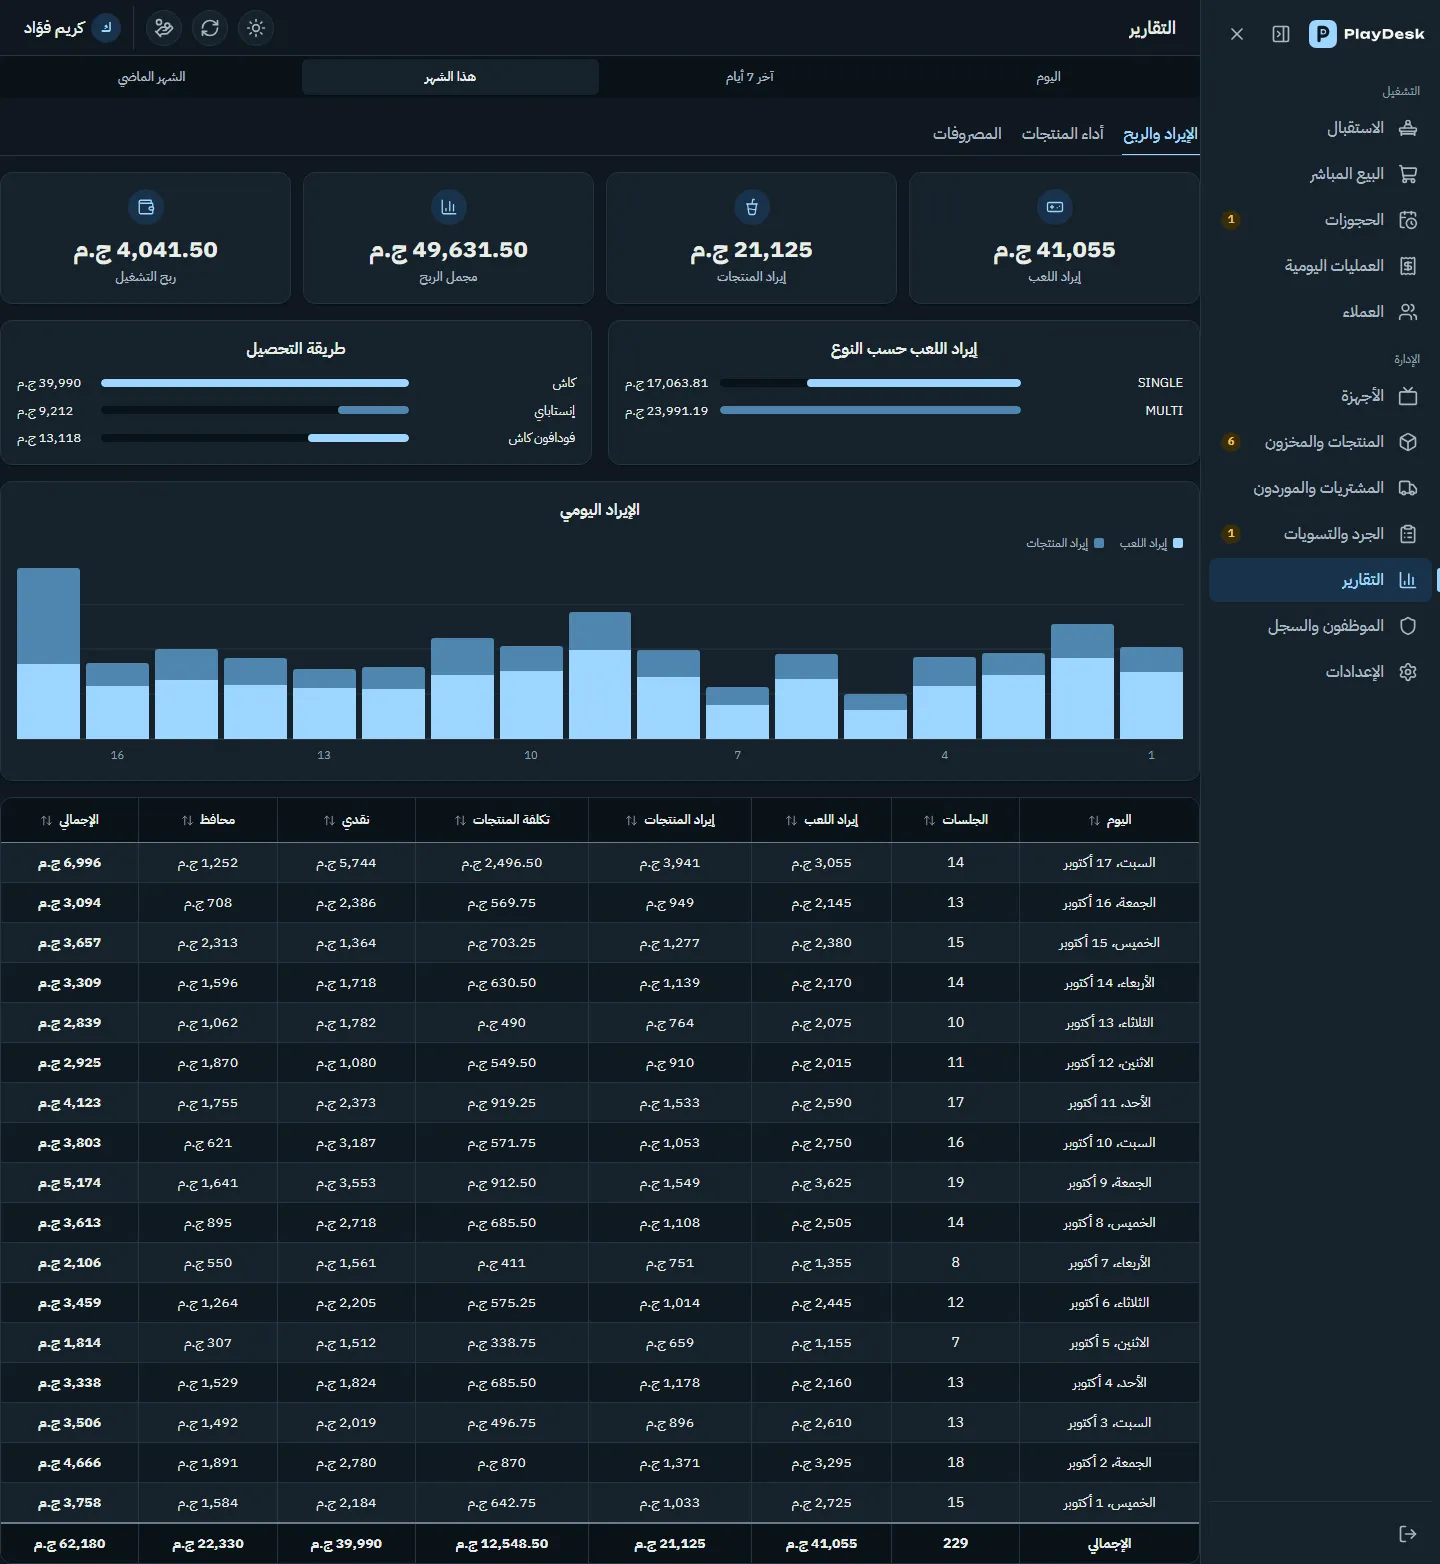Open الاستقبال via its reception bell icon
The image size is (1440, 1564).
[x=1408, y=128]
